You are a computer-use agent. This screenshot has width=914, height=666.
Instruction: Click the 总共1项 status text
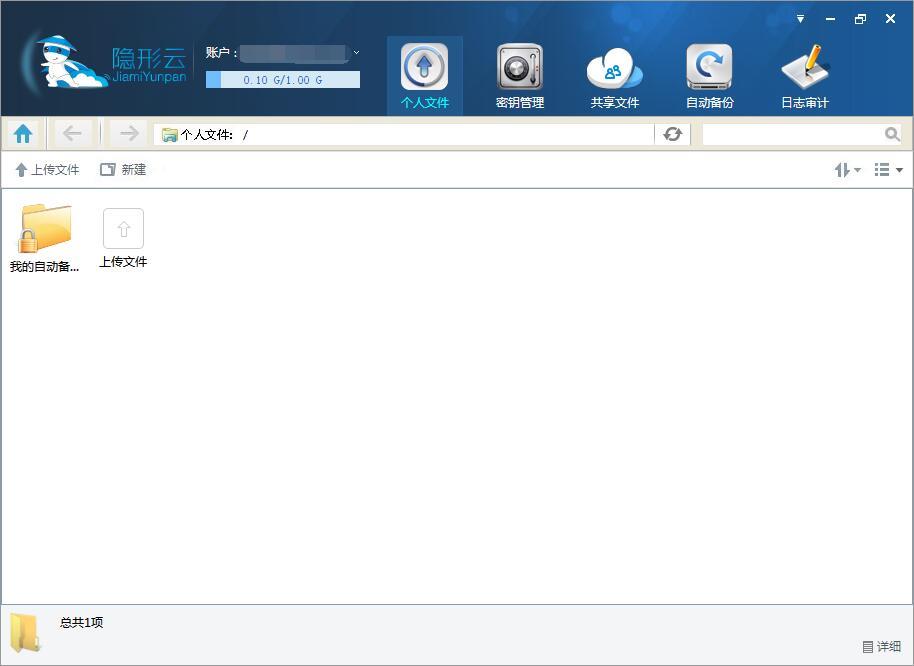pyautogui.click(x=82, y=622)
